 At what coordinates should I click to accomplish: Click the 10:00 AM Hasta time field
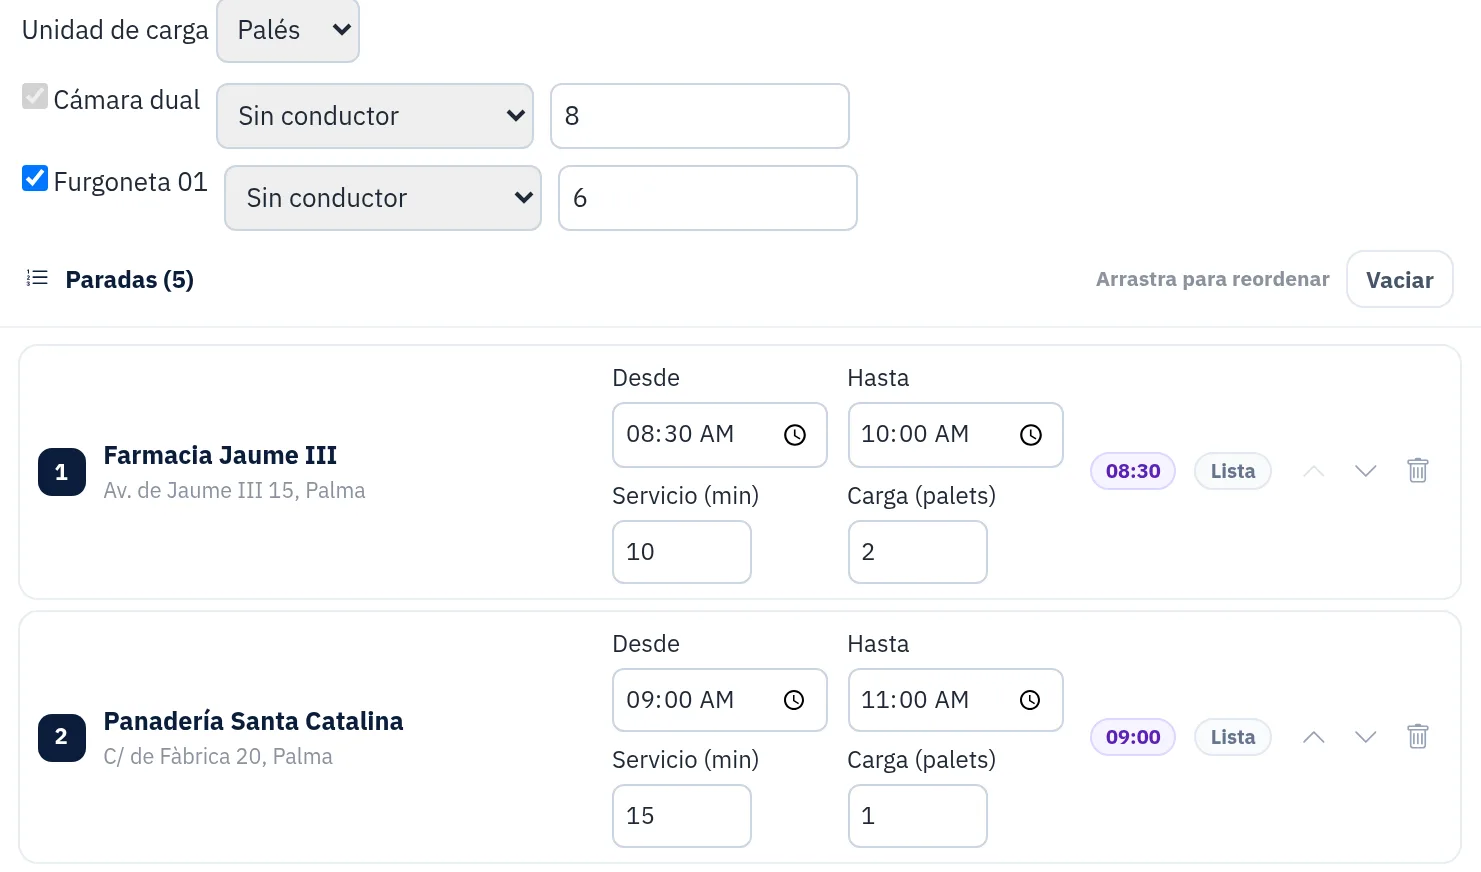click(x=956, y=435)
